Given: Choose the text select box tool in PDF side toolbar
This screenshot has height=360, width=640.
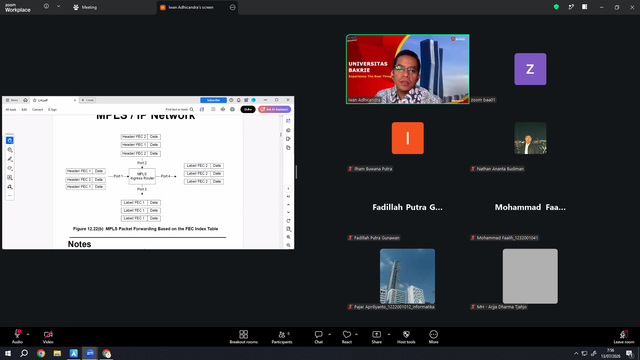Looking at the screenshot, I should tap(10, 178).
